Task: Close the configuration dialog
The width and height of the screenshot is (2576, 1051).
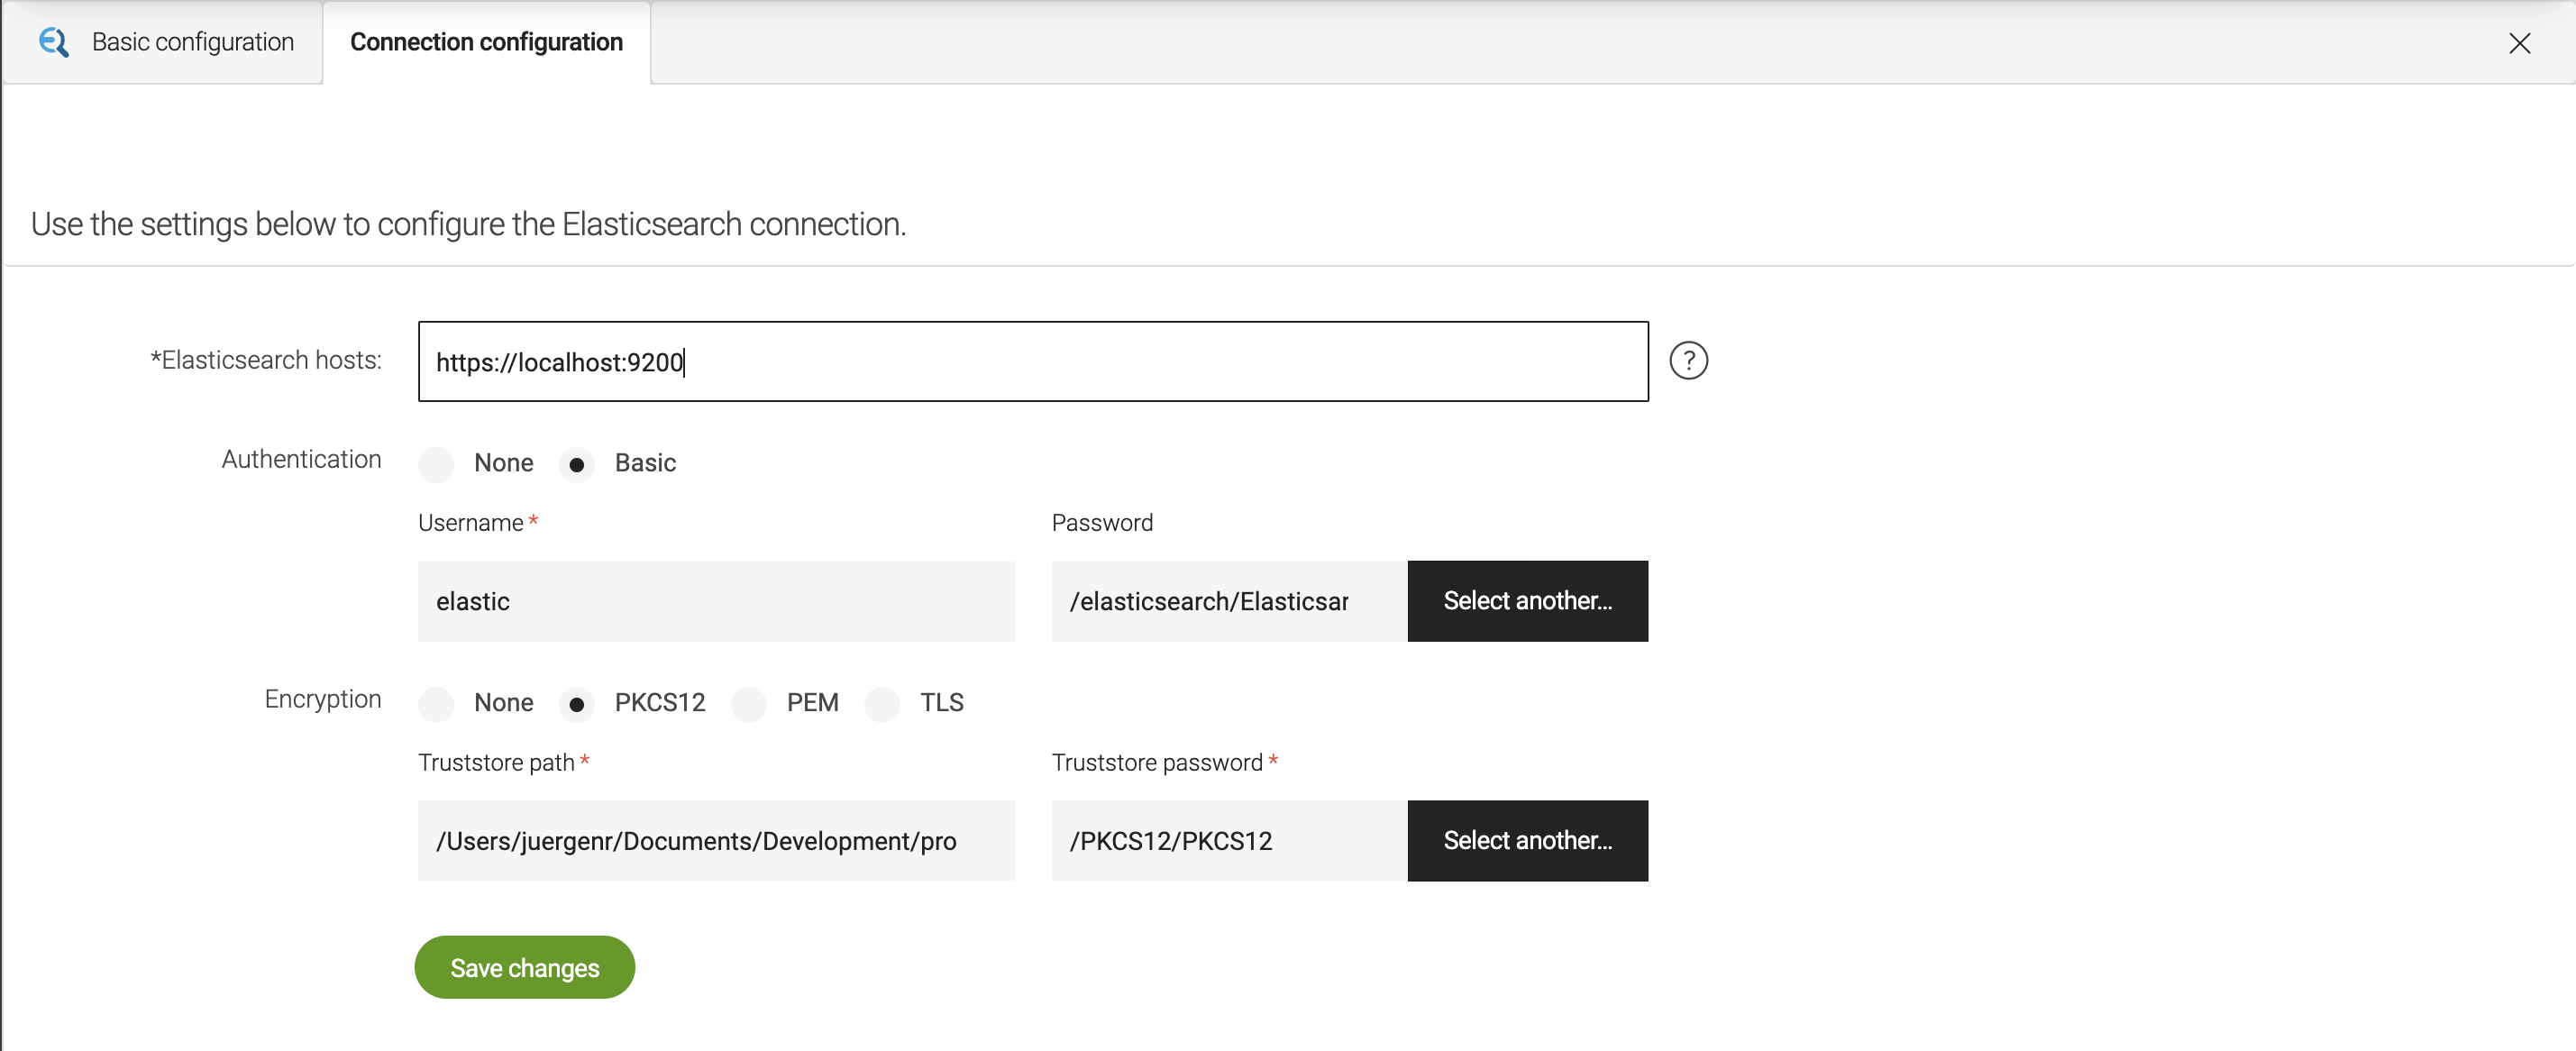Action: point(2519,43)
